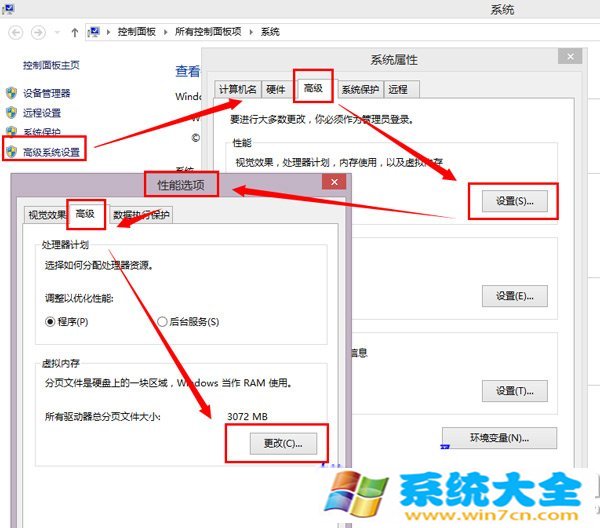Screen dimensions: 600x528
Task: Expand chevron before 控制面板 in breadcrumb
Action: point(108,32)
